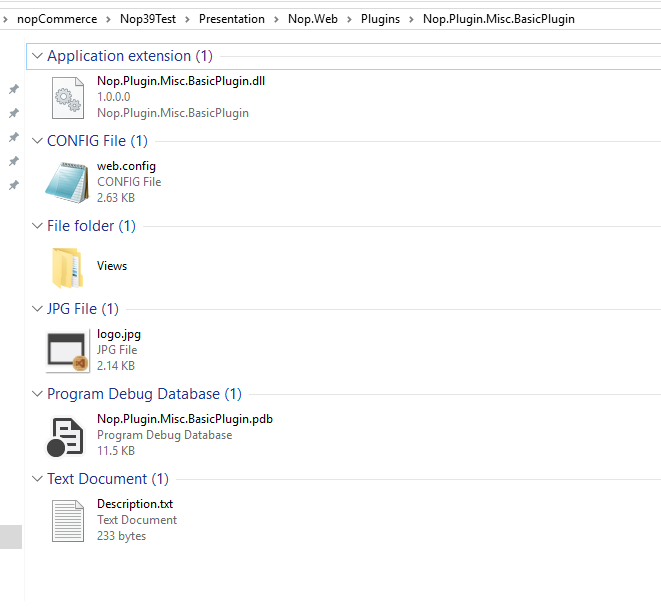Screen dimensions: 661x611
Task: Click the web.config notepad icon
Action: pos(67,182)
